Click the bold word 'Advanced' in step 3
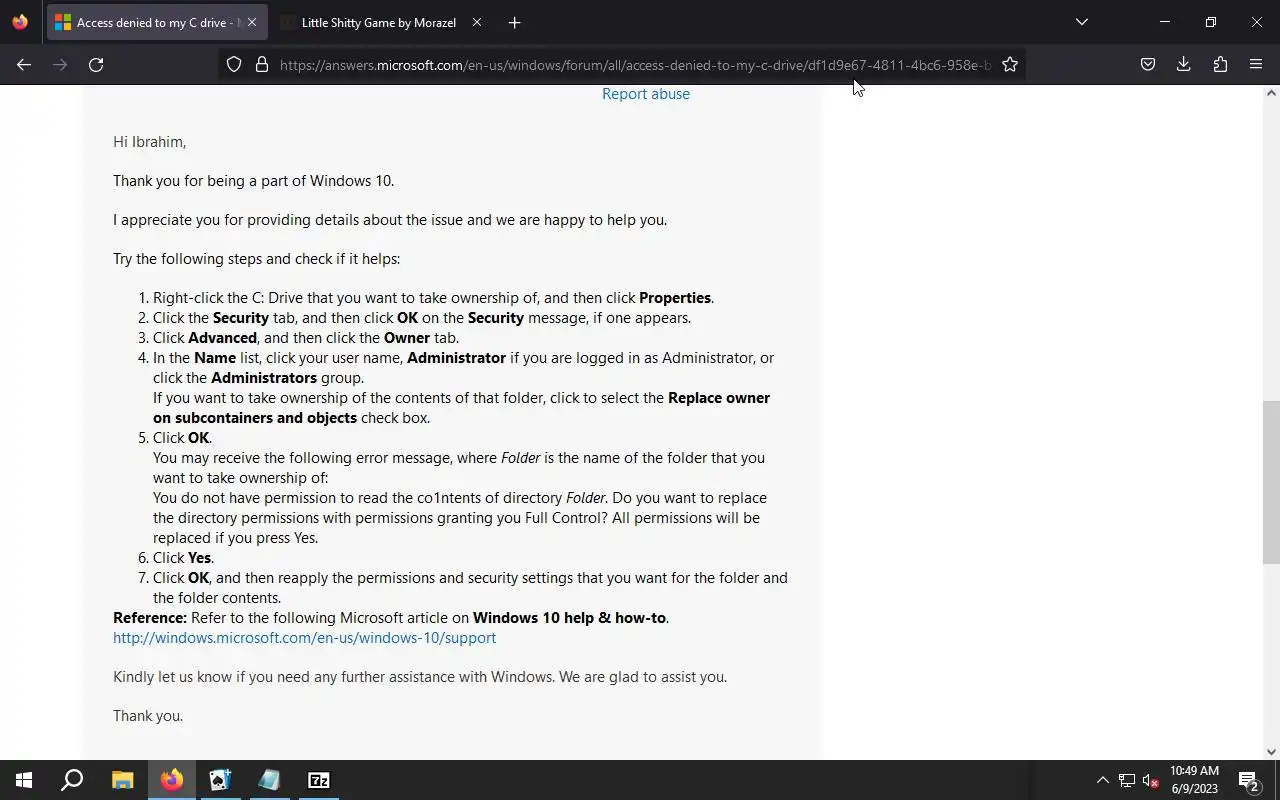The width and height of the screenshot is (1280, 800). pos(222,338)
